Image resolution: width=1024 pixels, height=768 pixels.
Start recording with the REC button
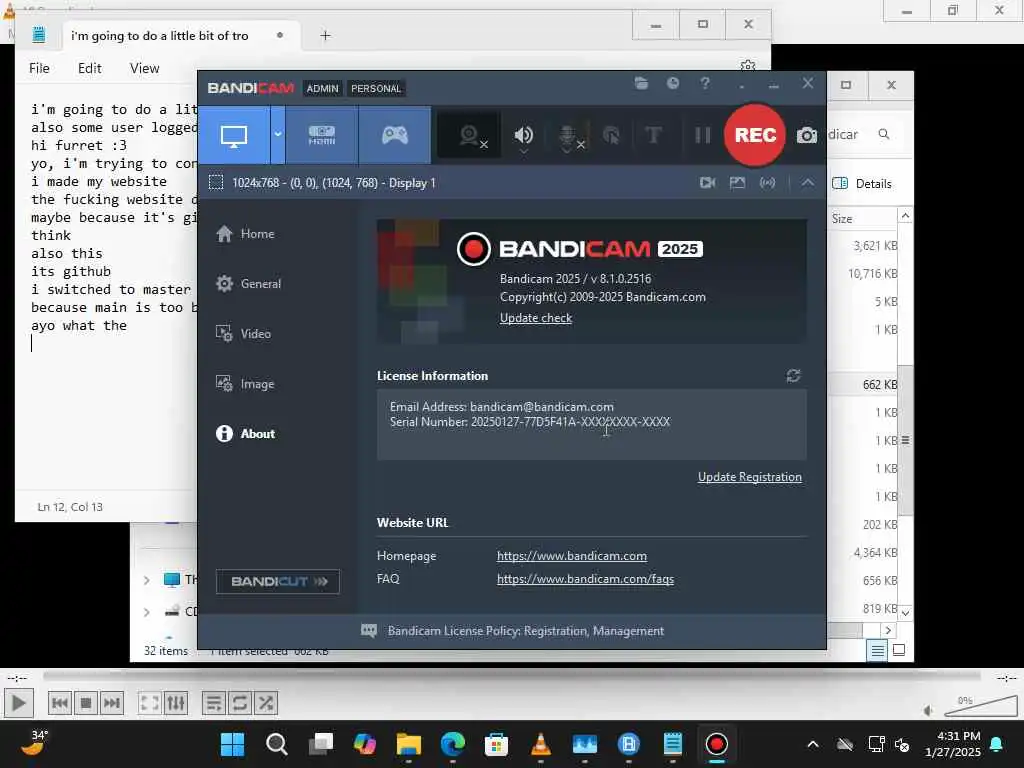(x=755, y=135)
